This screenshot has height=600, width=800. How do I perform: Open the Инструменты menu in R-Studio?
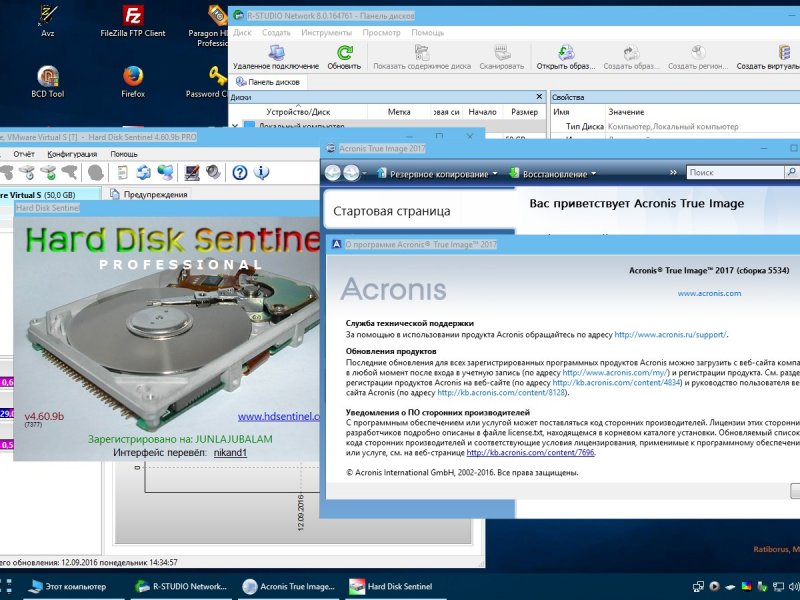[327, 33]
